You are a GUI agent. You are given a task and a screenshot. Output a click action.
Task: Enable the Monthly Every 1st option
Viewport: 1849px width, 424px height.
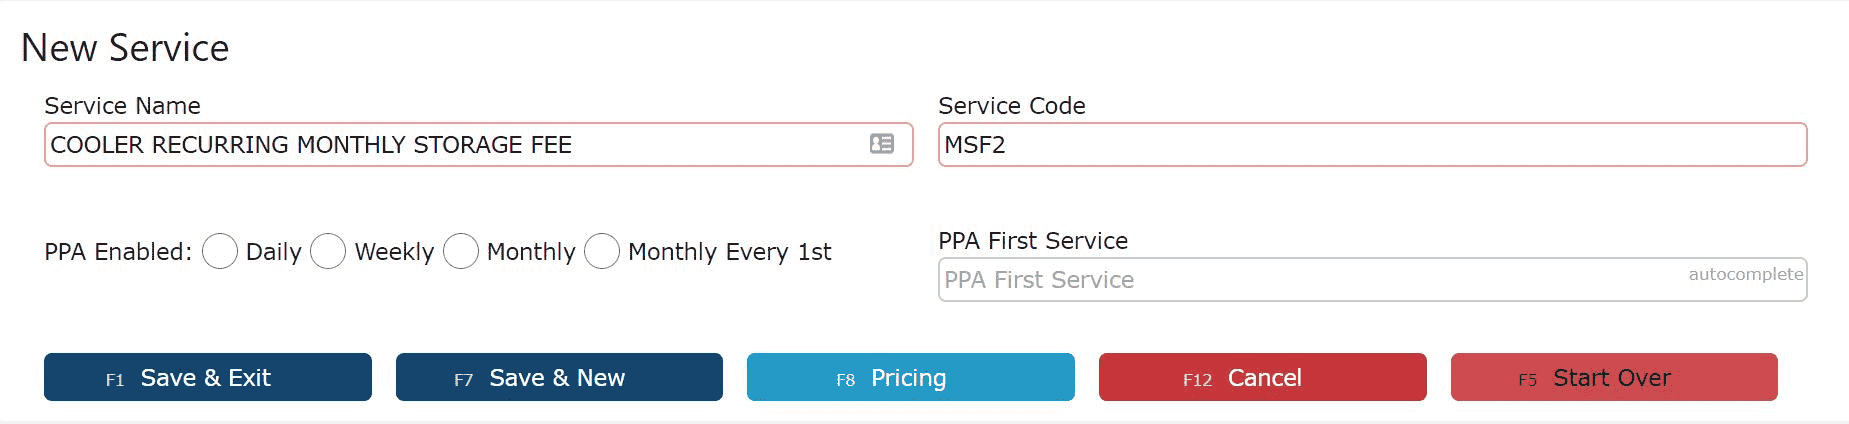[x=602, y=252]
